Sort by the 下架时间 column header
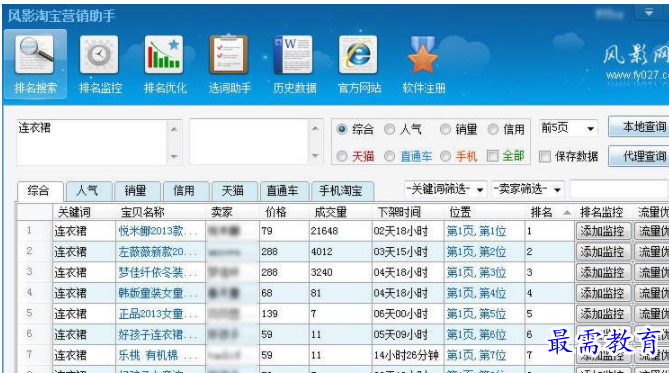669x373 pixels. 399,212
